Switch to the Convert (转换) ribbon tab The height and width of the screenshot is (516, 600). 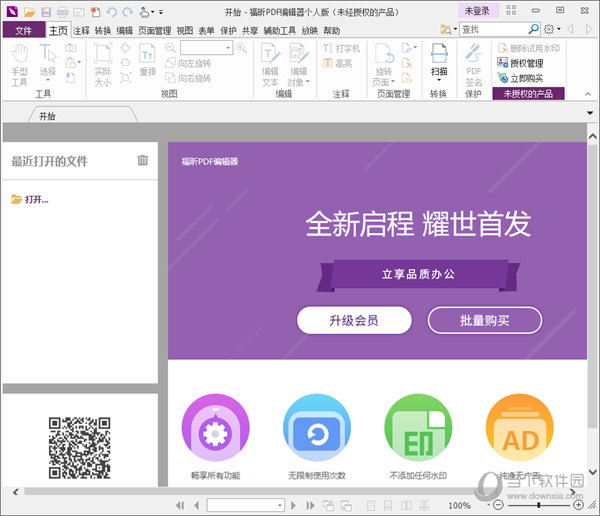(103, 31)
